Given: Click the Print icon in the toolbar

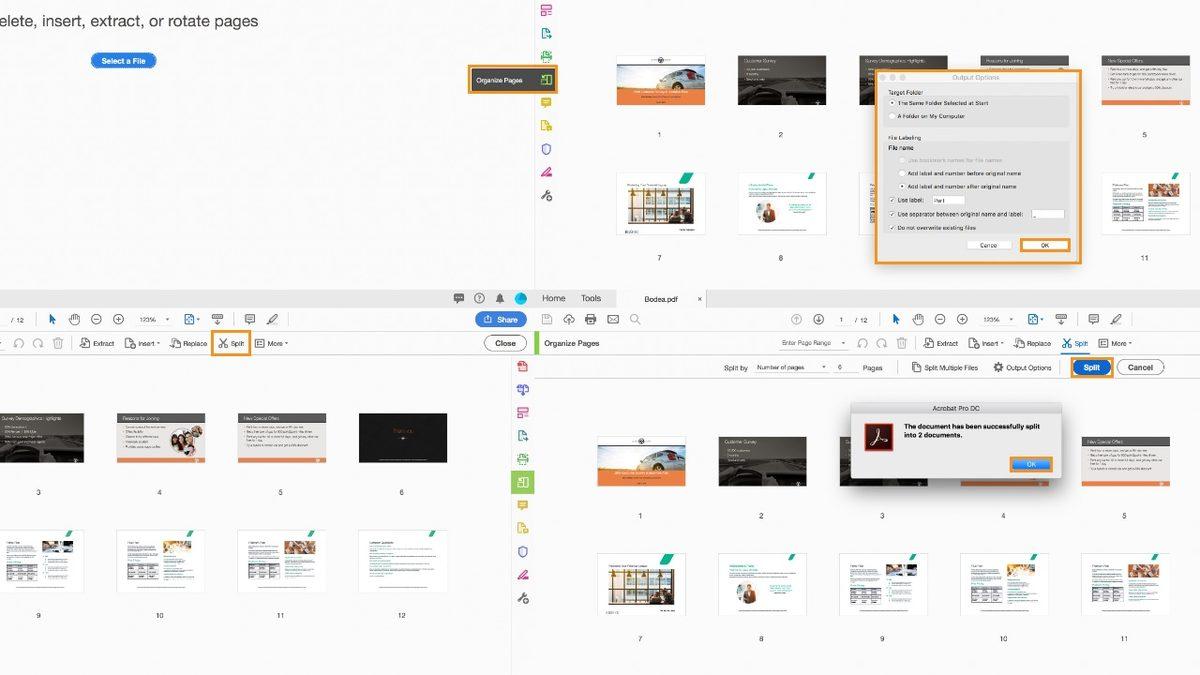Looking at the screenshot, I should point(590,318).
